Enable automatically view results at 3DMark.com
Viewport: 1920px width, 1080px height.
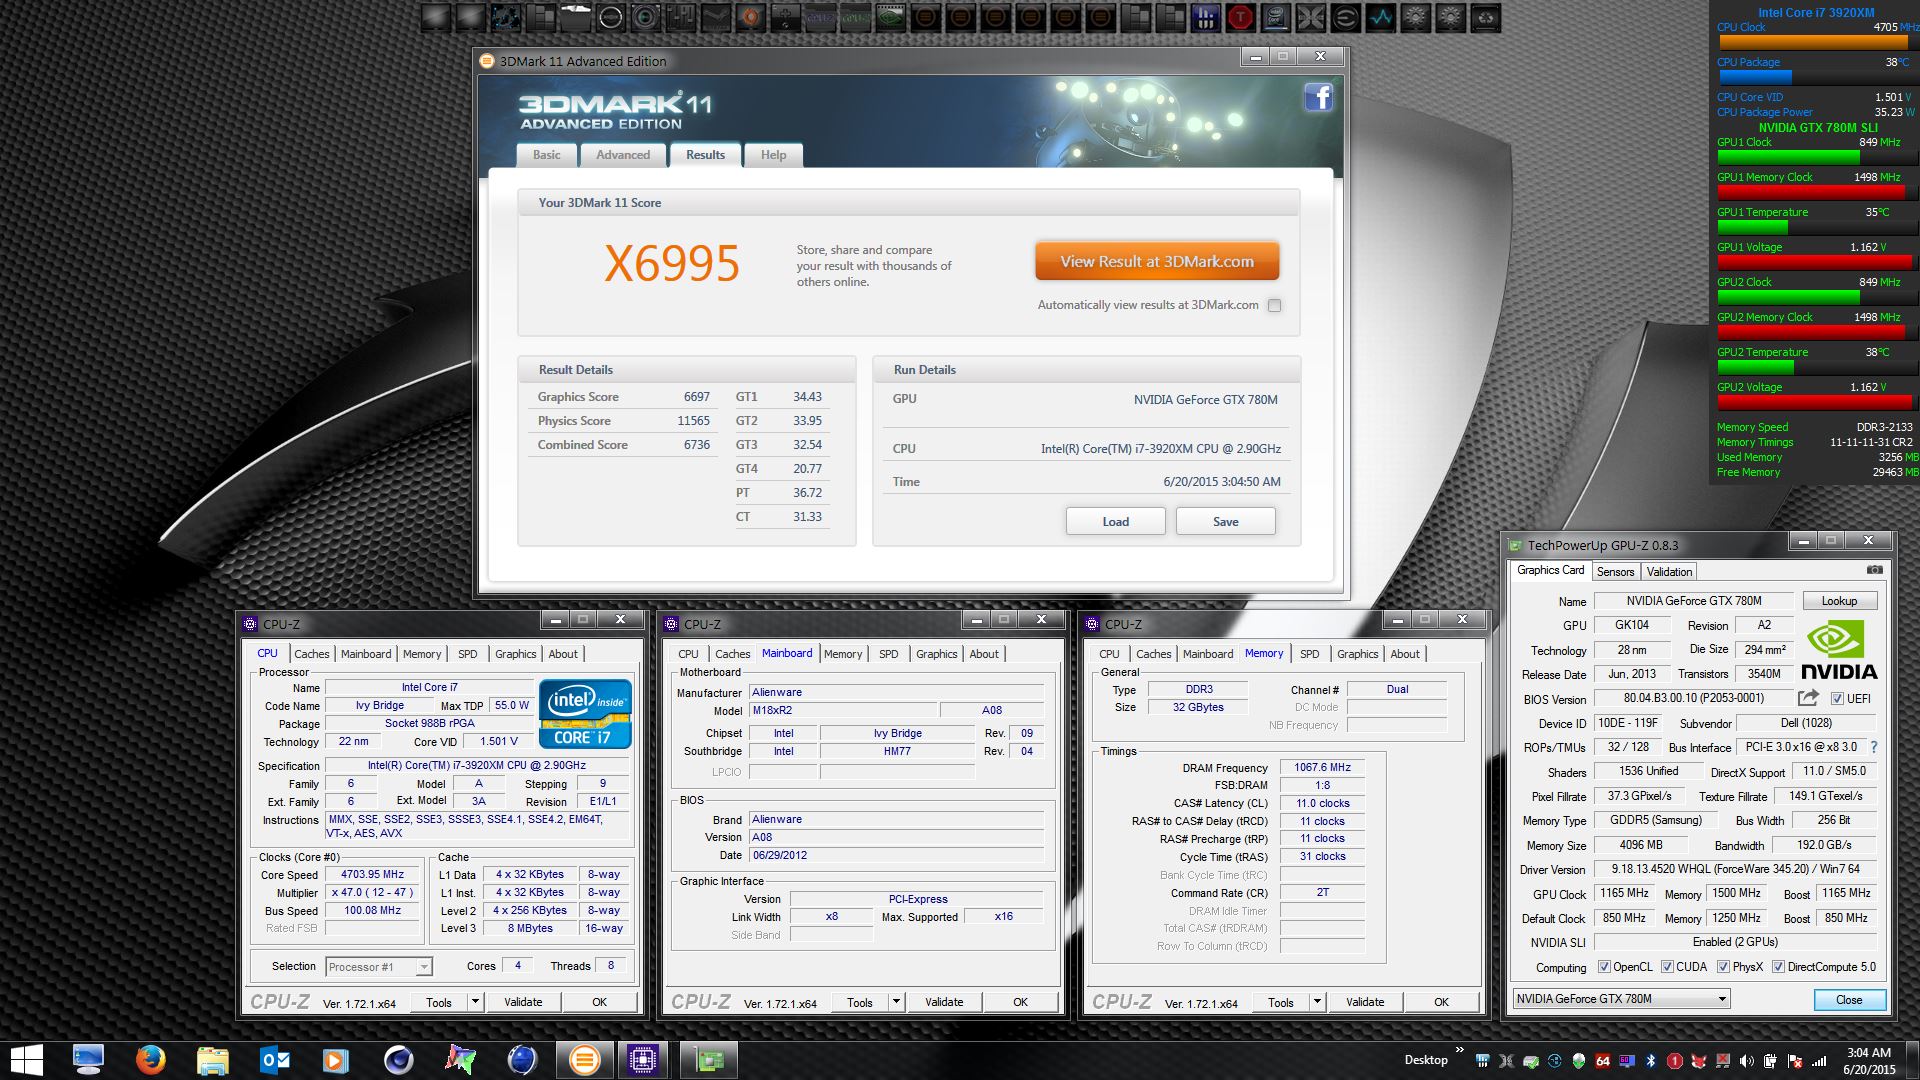[x=1274, y=306]
